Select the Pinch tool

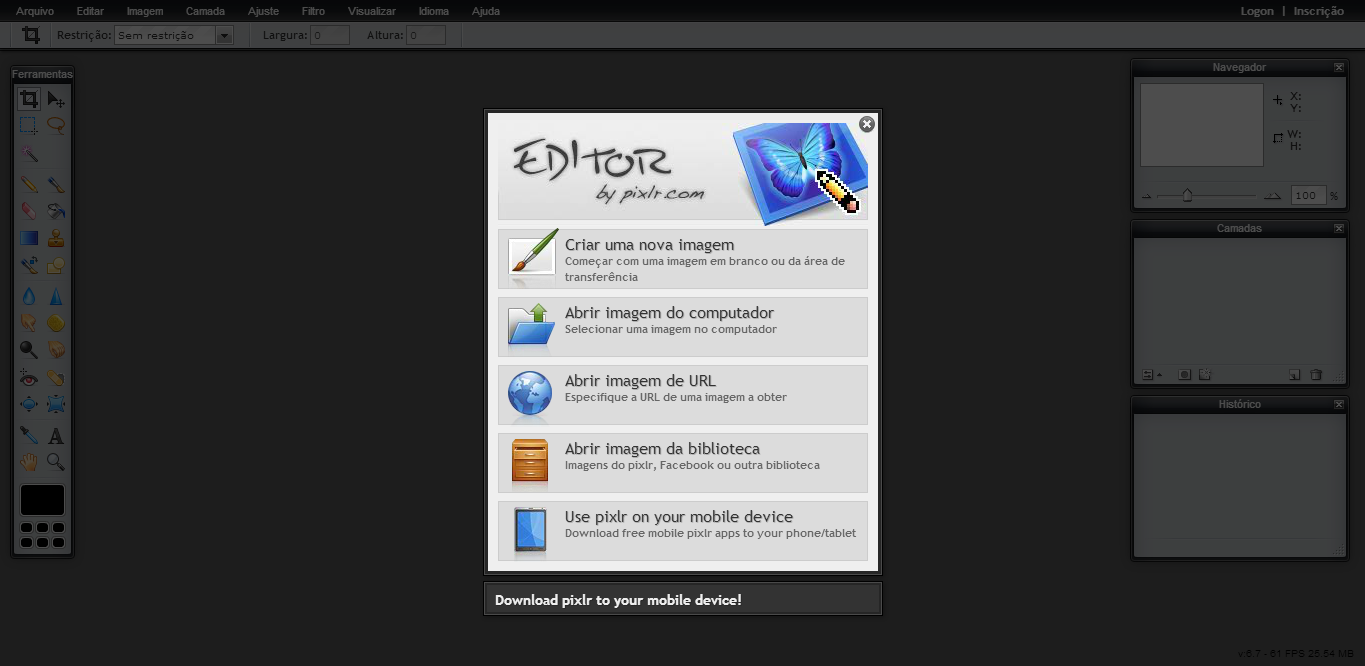coord(56,405)
